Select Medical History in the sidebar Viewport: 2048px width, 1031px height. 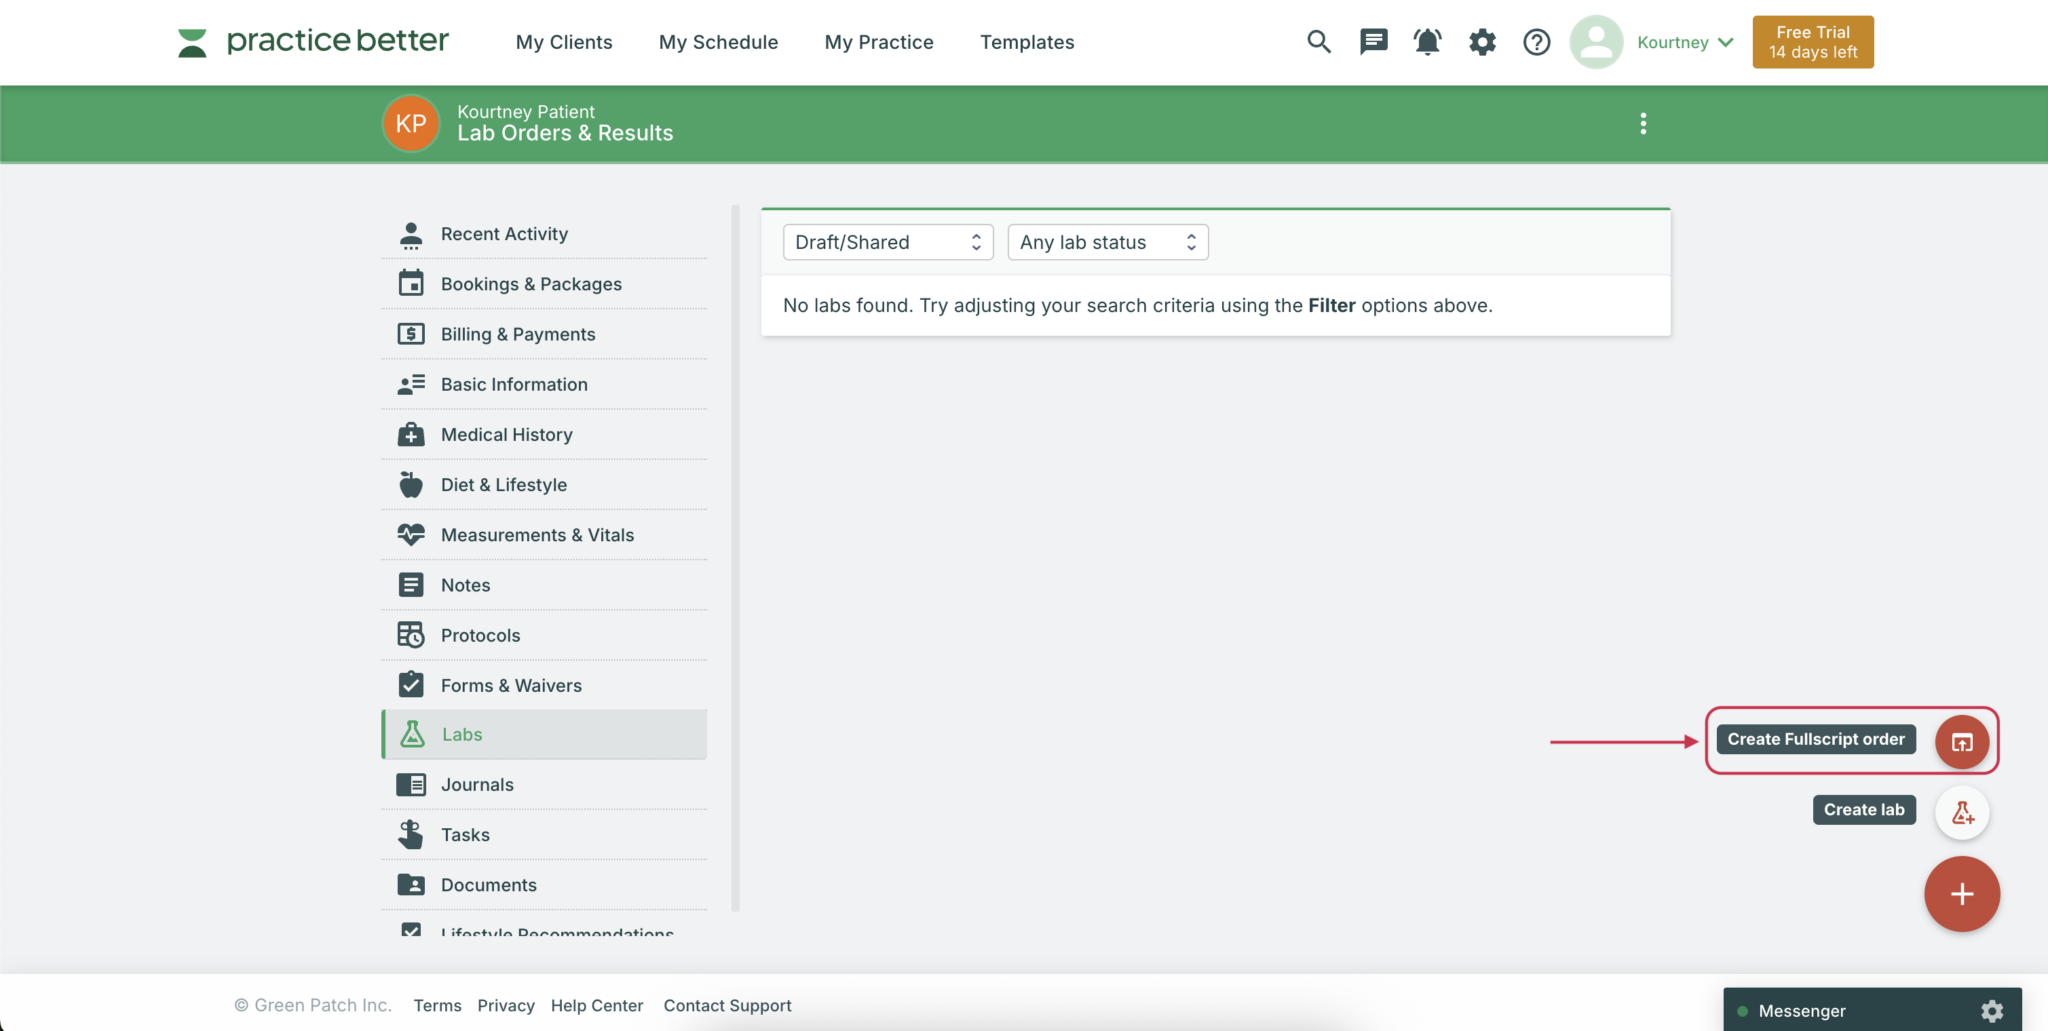506,434
